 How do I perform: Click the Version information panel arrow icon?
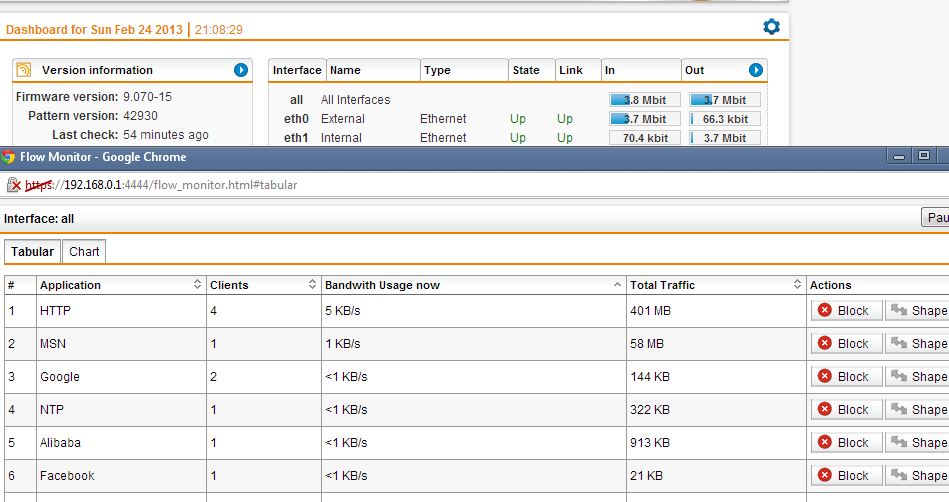click(x=240, y=70)
